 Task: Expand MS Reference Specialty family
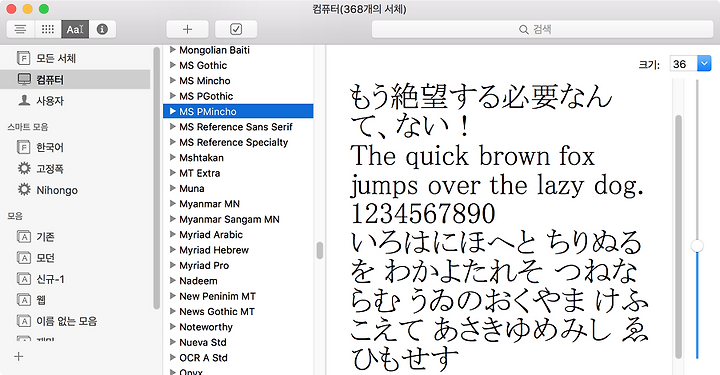pyautogui.click(x=173, y=142)
